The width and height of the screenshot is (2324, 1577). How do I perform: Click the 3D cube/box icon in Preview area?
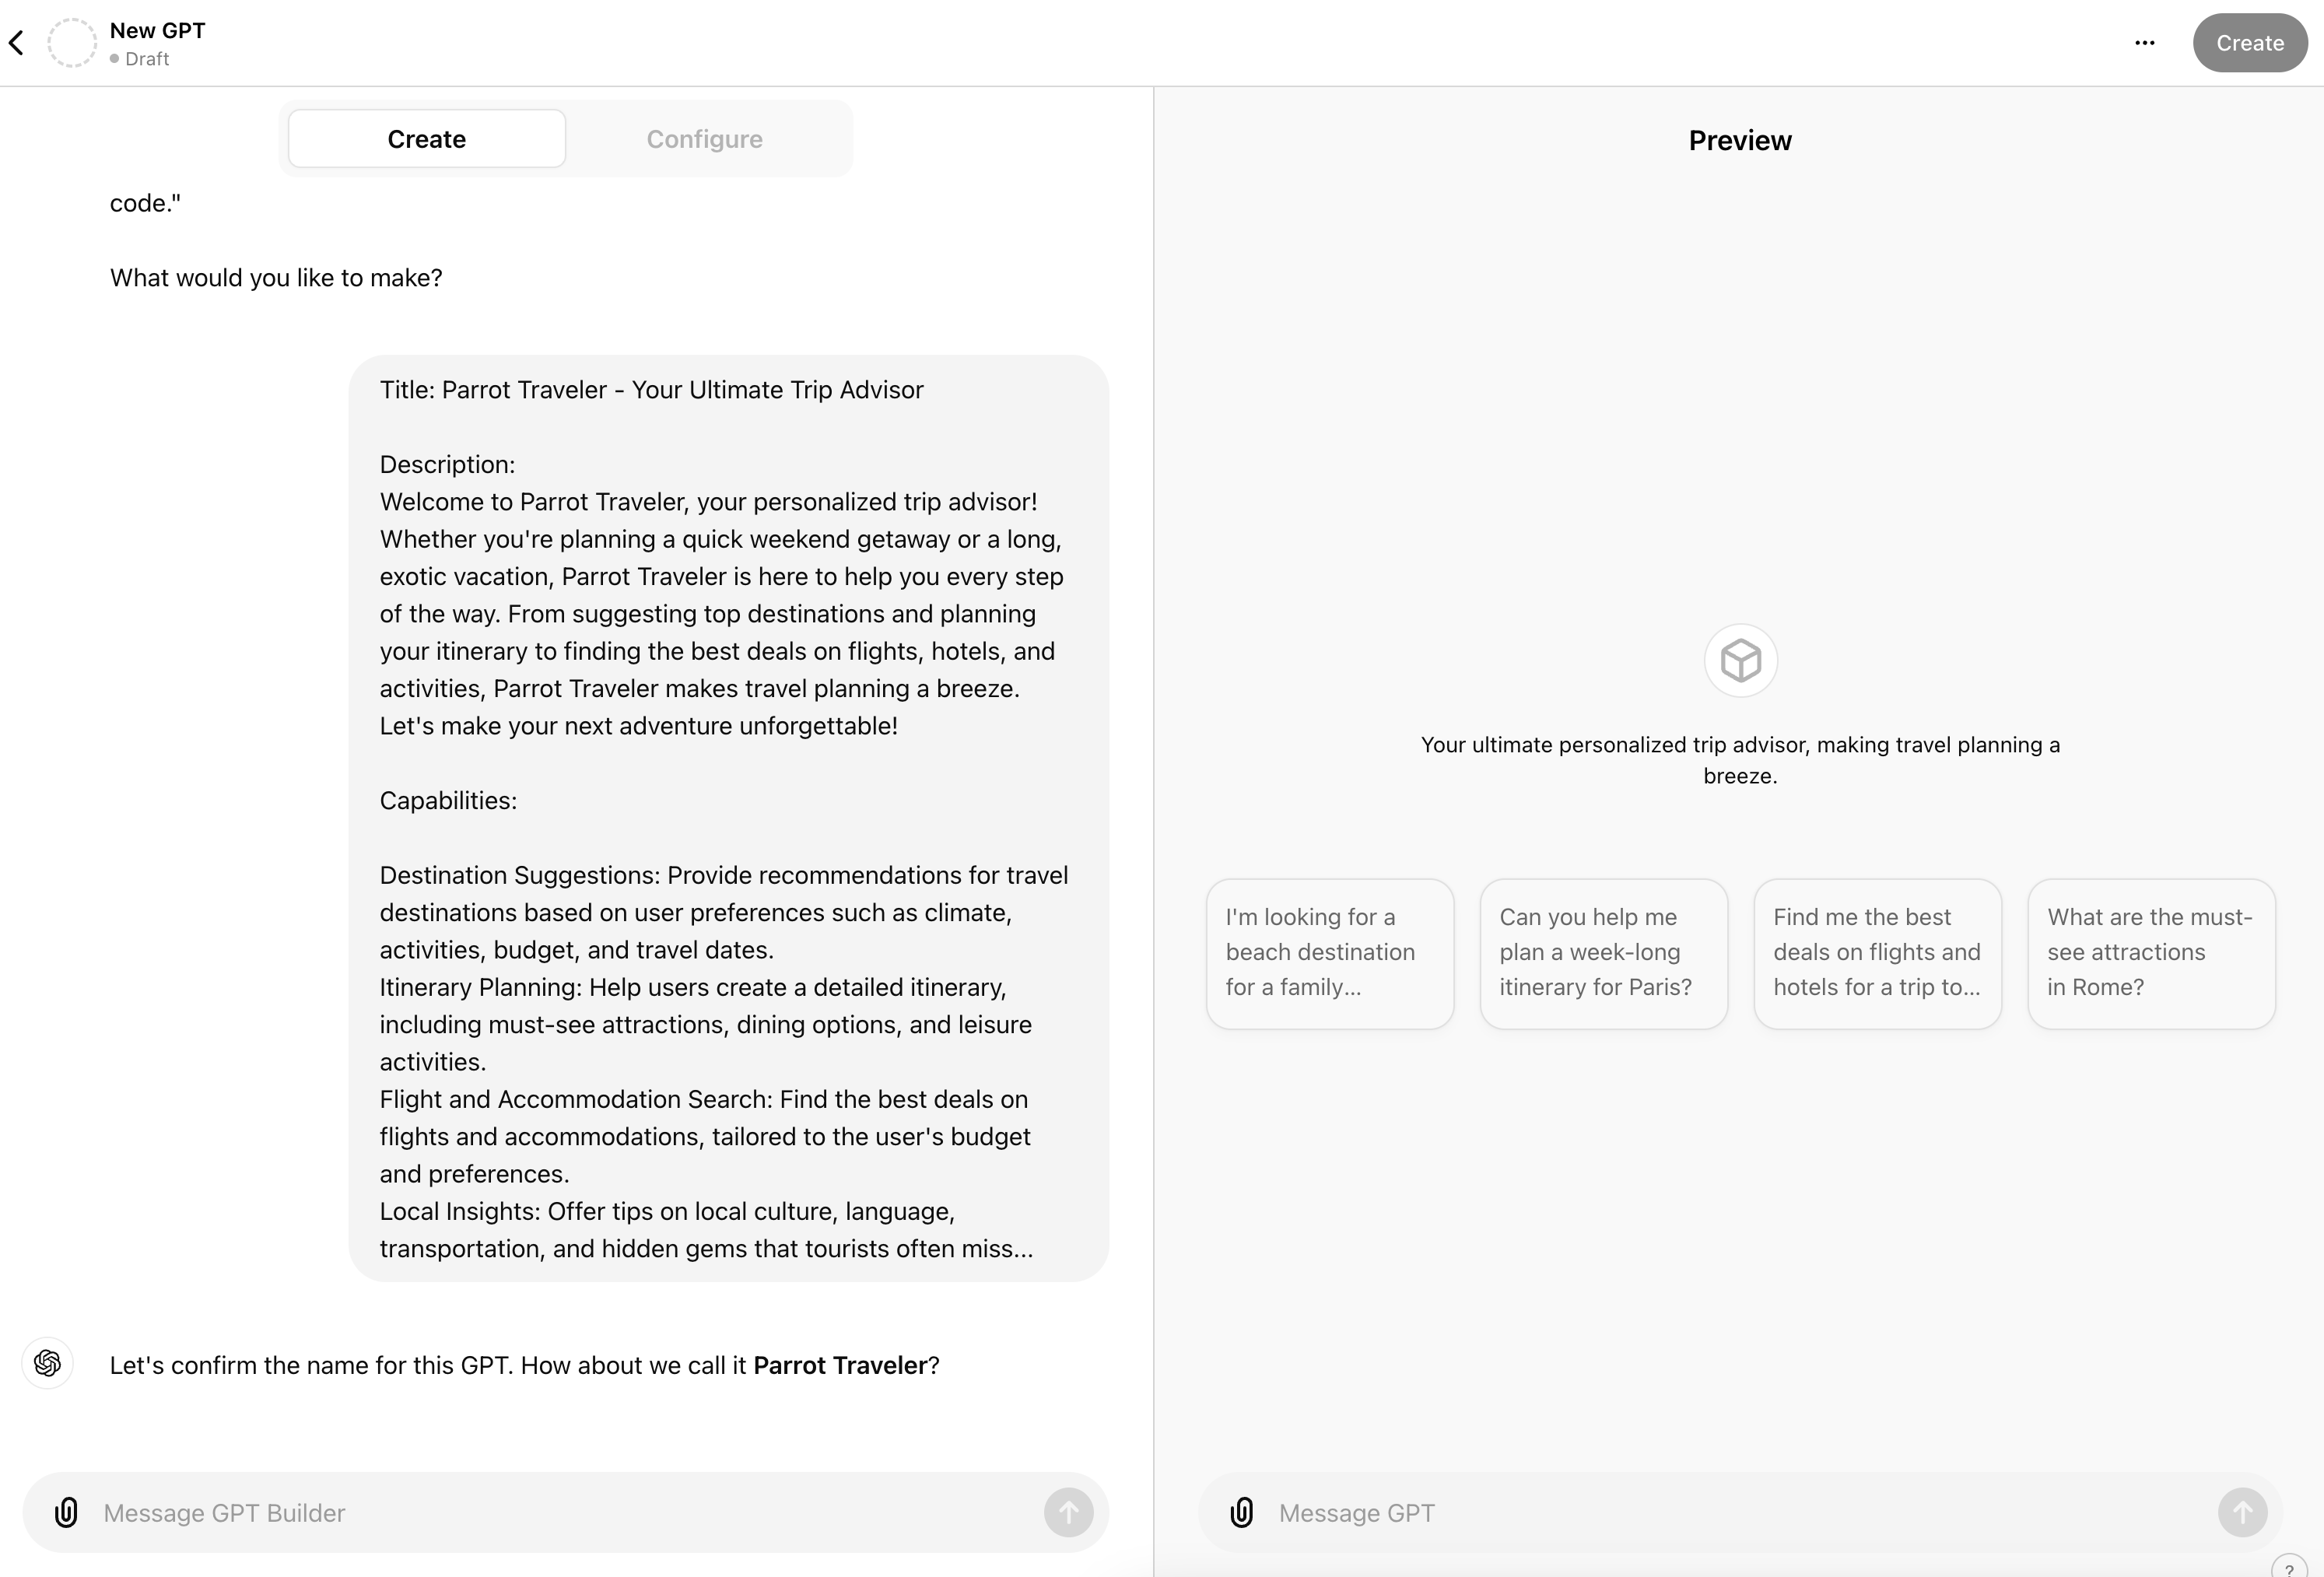tap(1740, 660)
